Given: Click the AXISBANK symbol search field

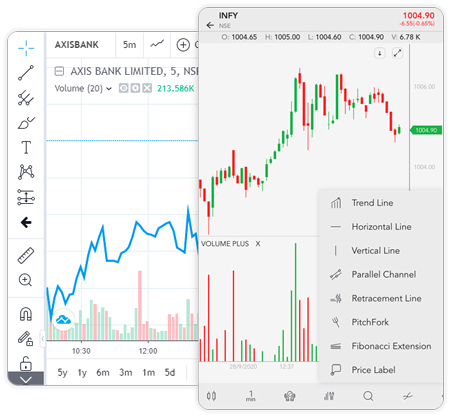Looking at the screenshot, I should 77,45.
